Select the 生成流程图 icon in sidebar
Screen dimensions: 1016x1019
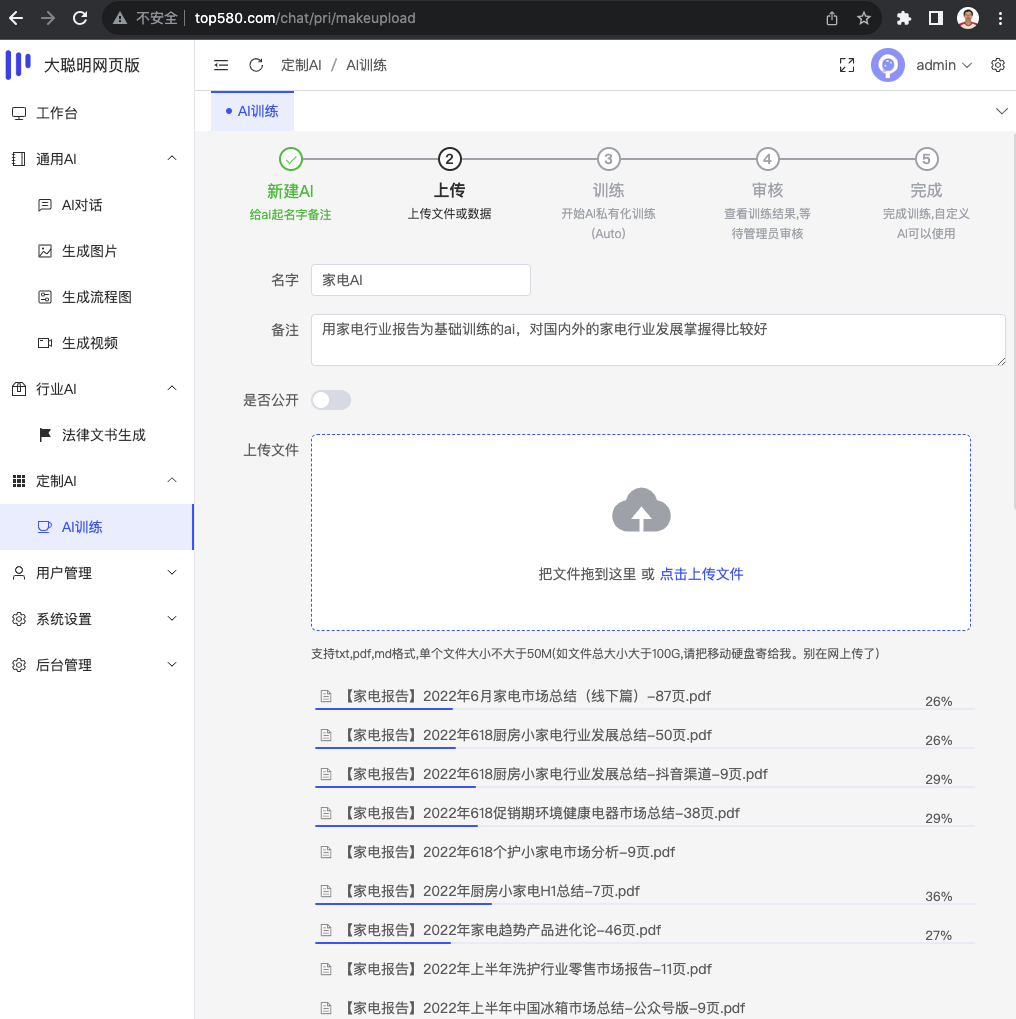pos(43,297)
